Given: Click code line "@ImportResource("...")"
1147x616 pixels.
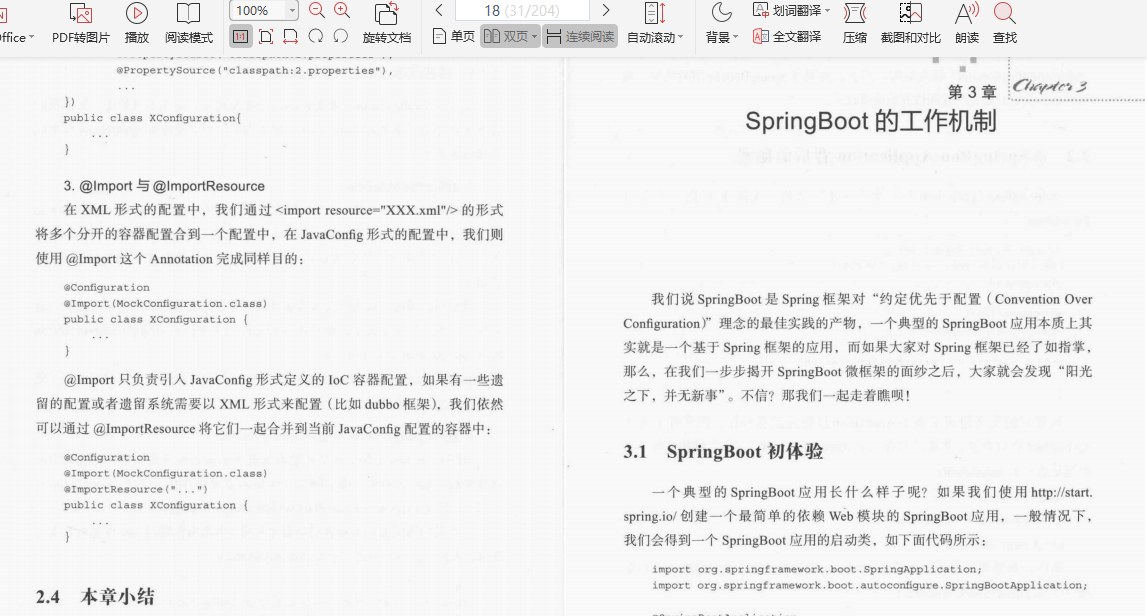Looking at the screenshot, I should [135, 489].
